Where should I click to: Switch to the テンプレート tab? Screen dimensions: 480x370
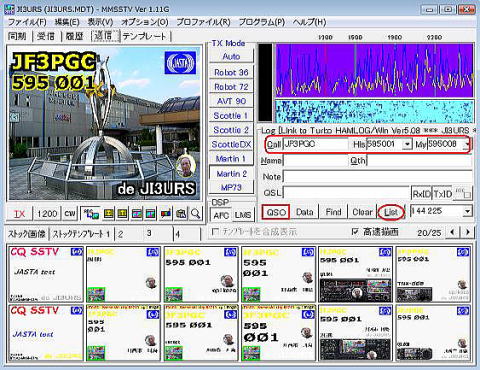point(144,36)
